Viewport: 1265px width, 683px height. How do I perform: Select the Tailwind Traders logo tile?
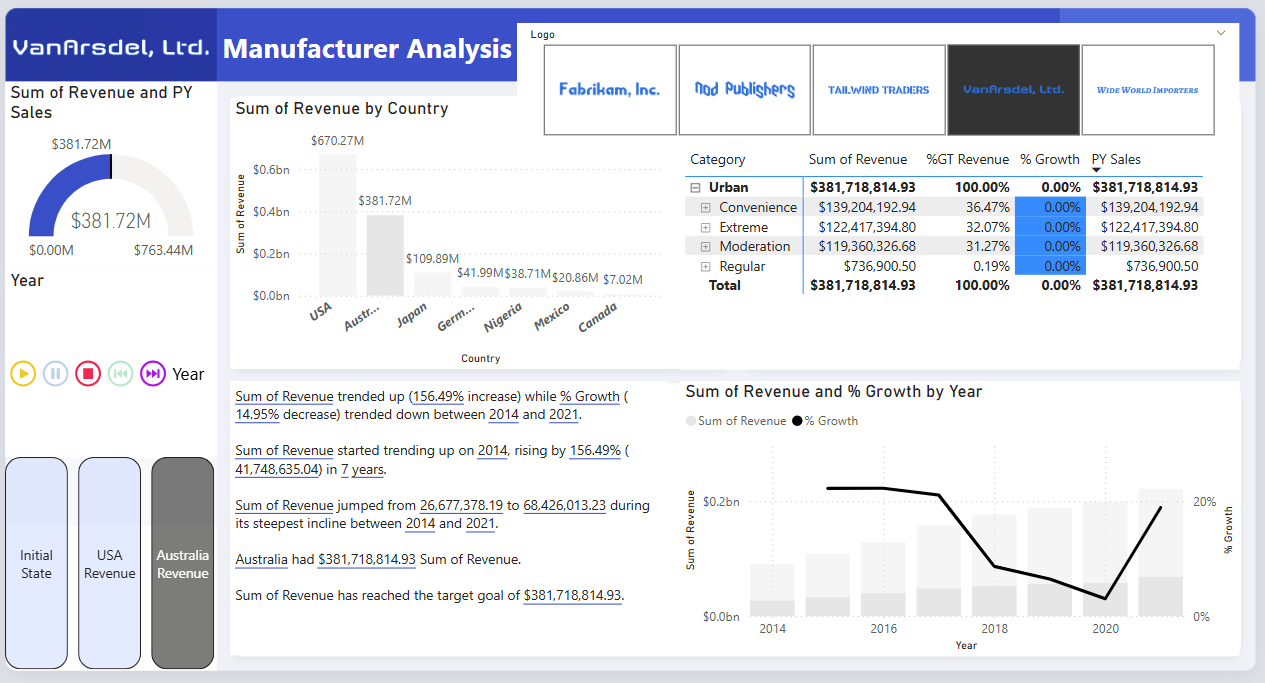[879, 90]
